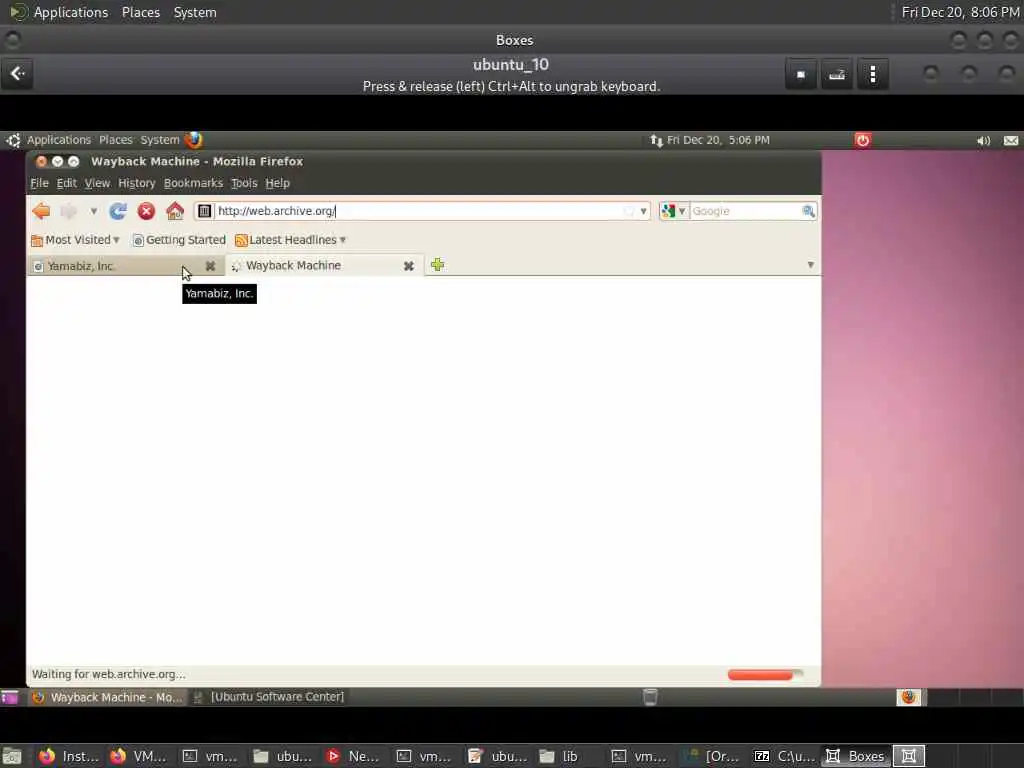Open guest Ubuntu Applications menu

59,140
